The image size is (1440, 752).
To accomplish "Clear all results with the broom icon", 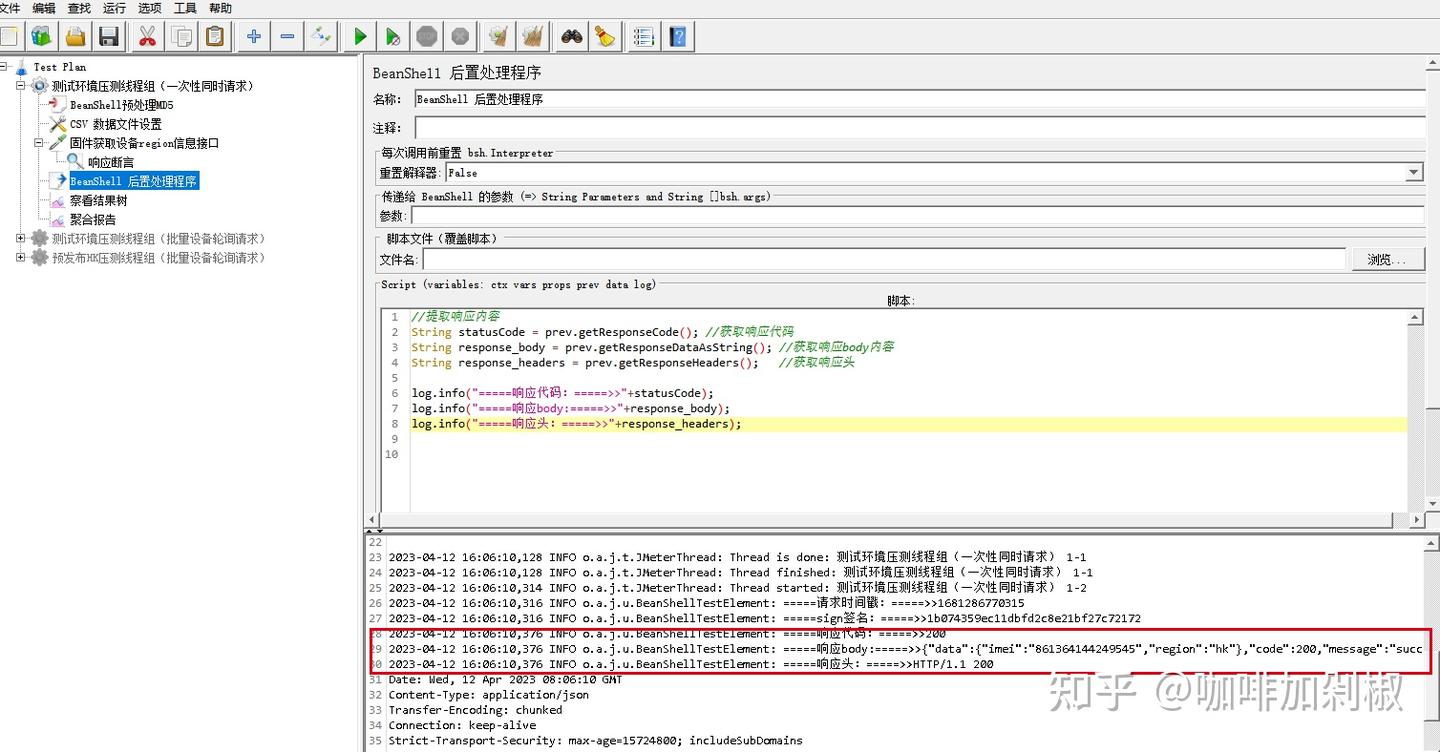I will [x=533, y=35].
